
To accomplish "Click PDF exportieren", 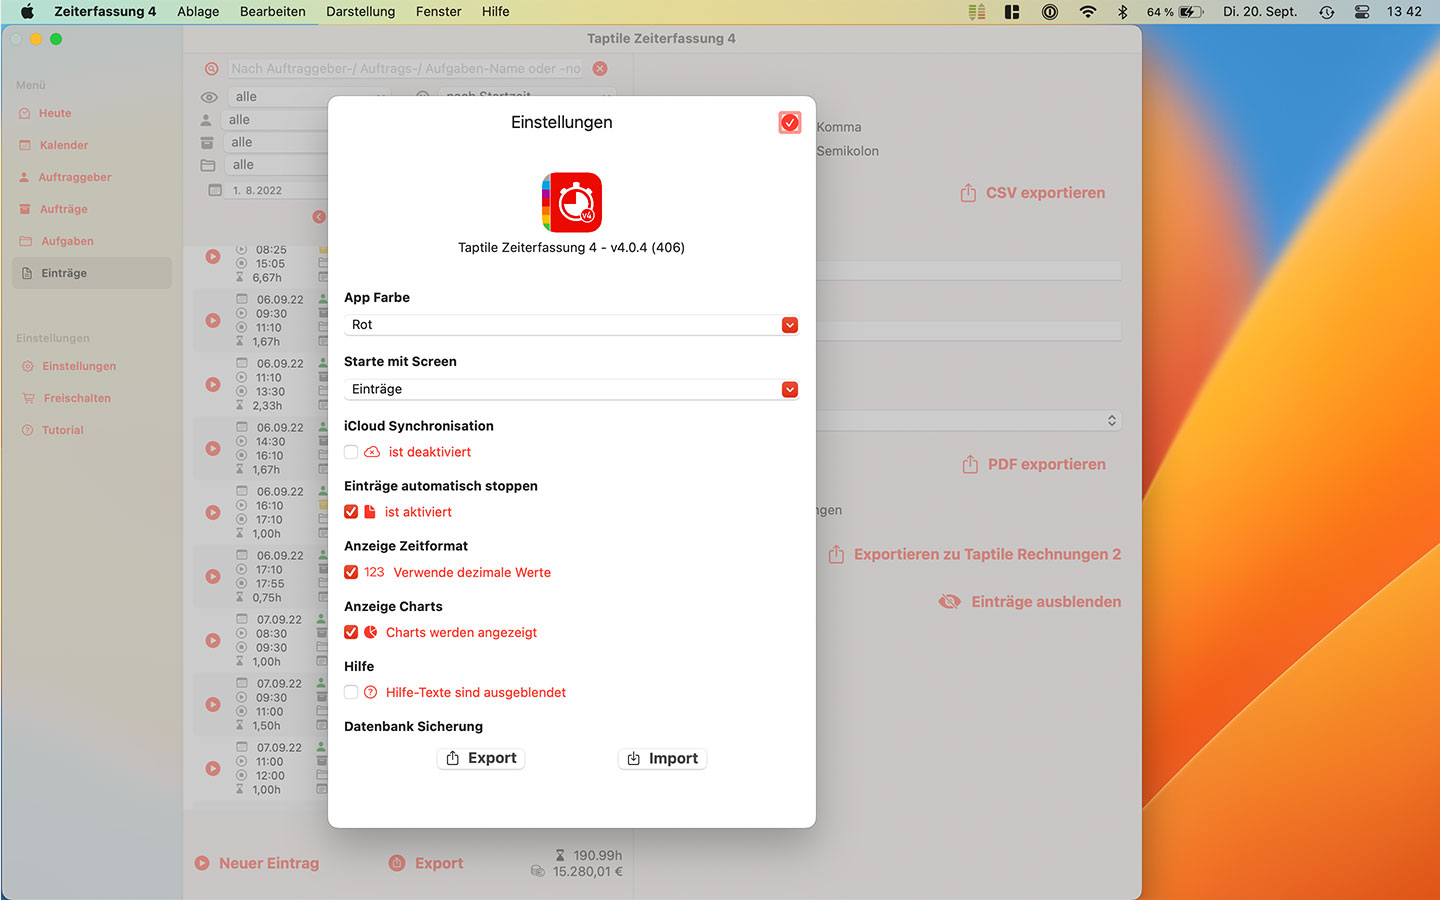I will pyautogui.click(x=1034, y=464).
